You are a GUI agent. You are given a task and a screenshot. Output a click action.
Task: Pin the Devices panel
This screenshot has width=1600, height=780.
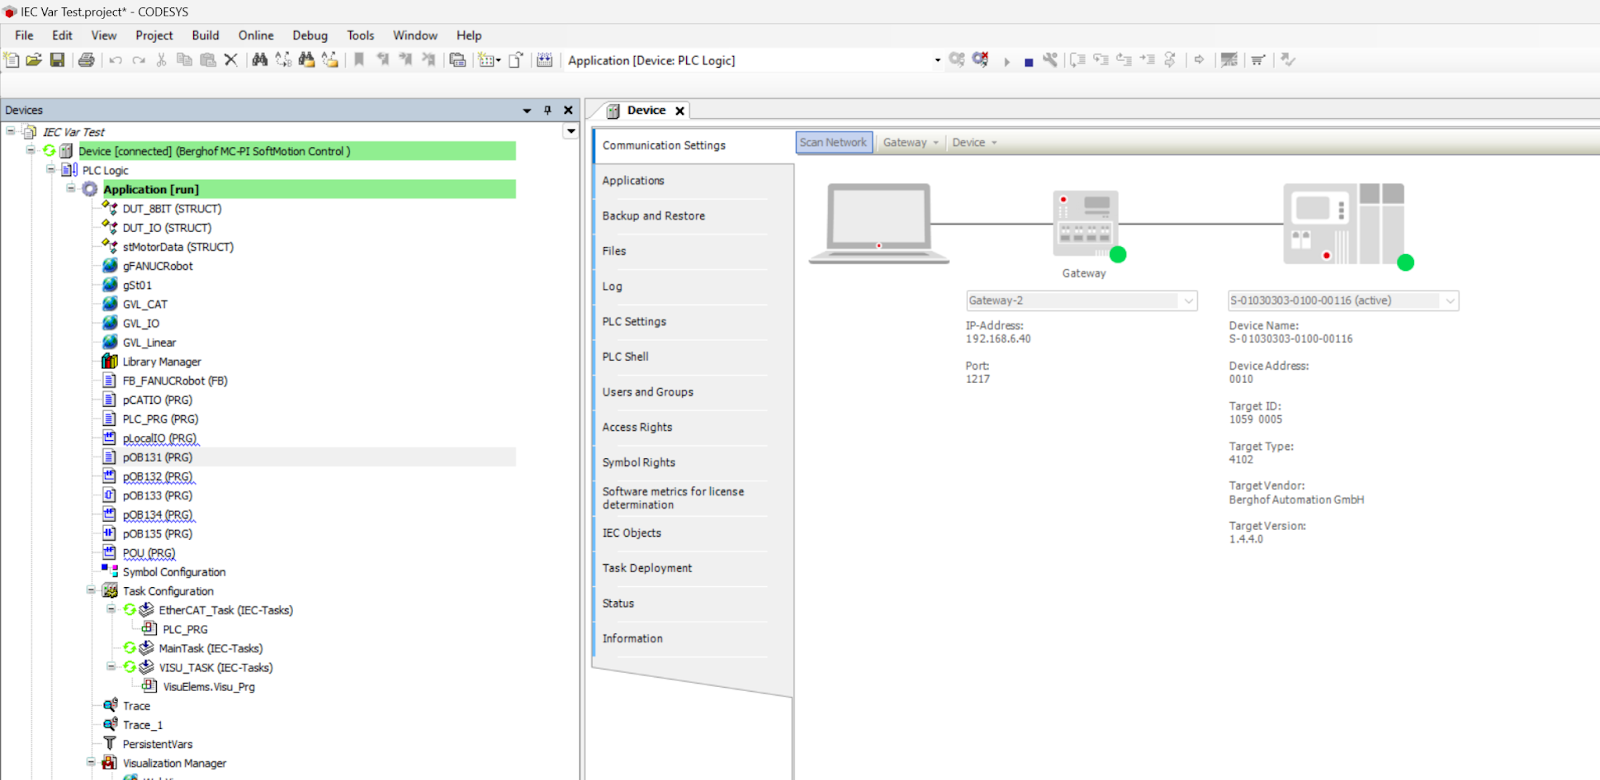548,110
